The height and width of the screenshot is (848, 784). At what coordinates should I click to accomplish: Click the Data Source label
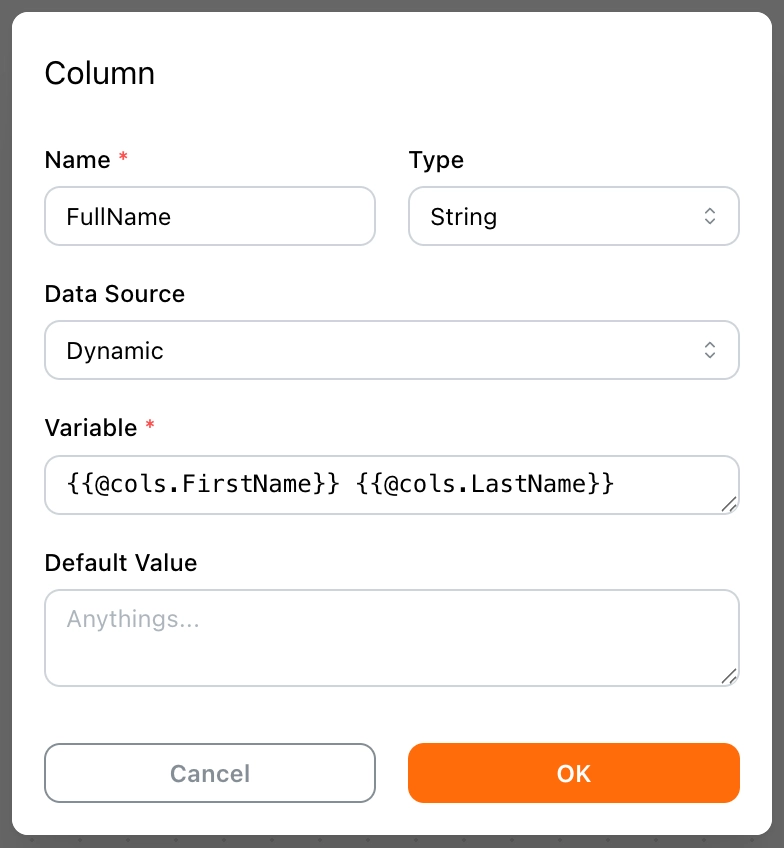115,294
